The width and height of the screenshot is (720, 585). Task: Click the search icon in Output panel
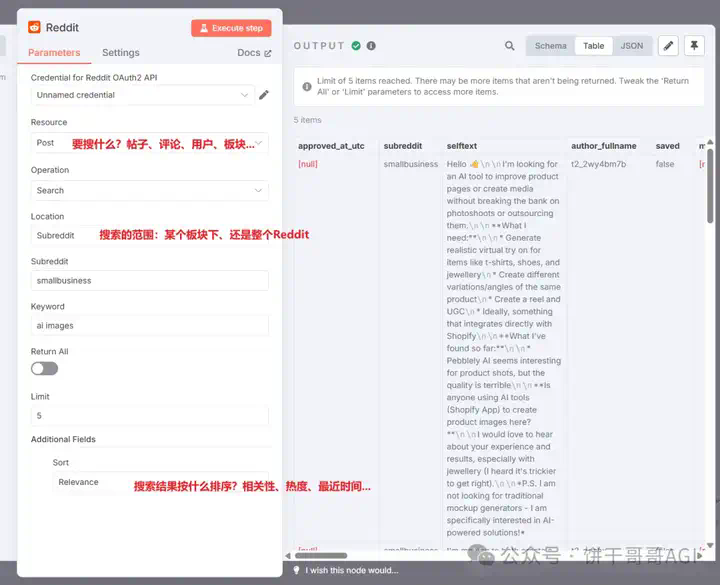[x=510, y=46]
